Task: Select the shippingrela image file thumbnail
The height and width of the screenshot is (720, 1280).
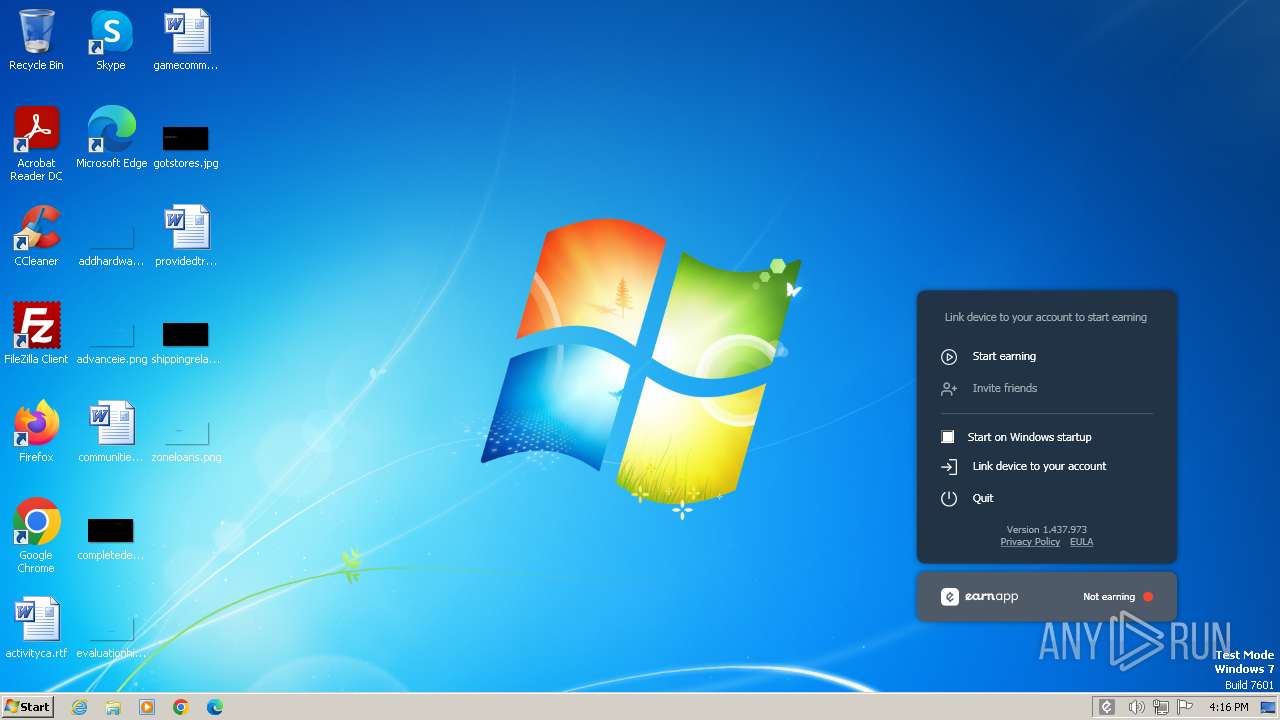Action: click(x=186, y=334)
